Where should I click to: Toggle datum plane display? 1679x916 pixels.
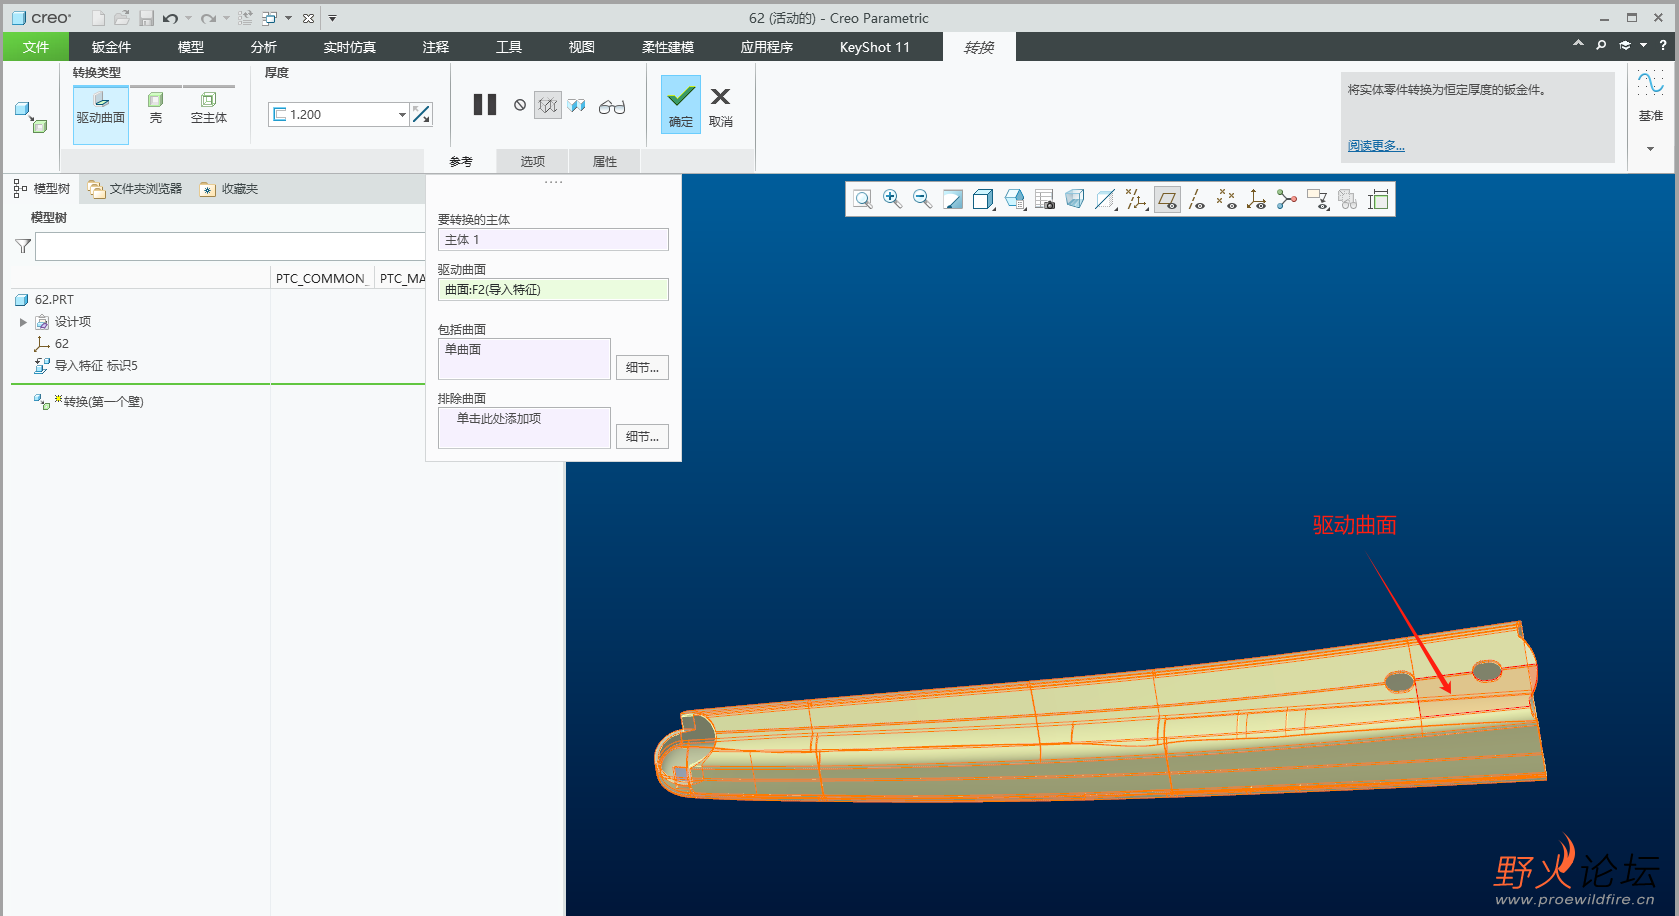(x=1167, y=200)
